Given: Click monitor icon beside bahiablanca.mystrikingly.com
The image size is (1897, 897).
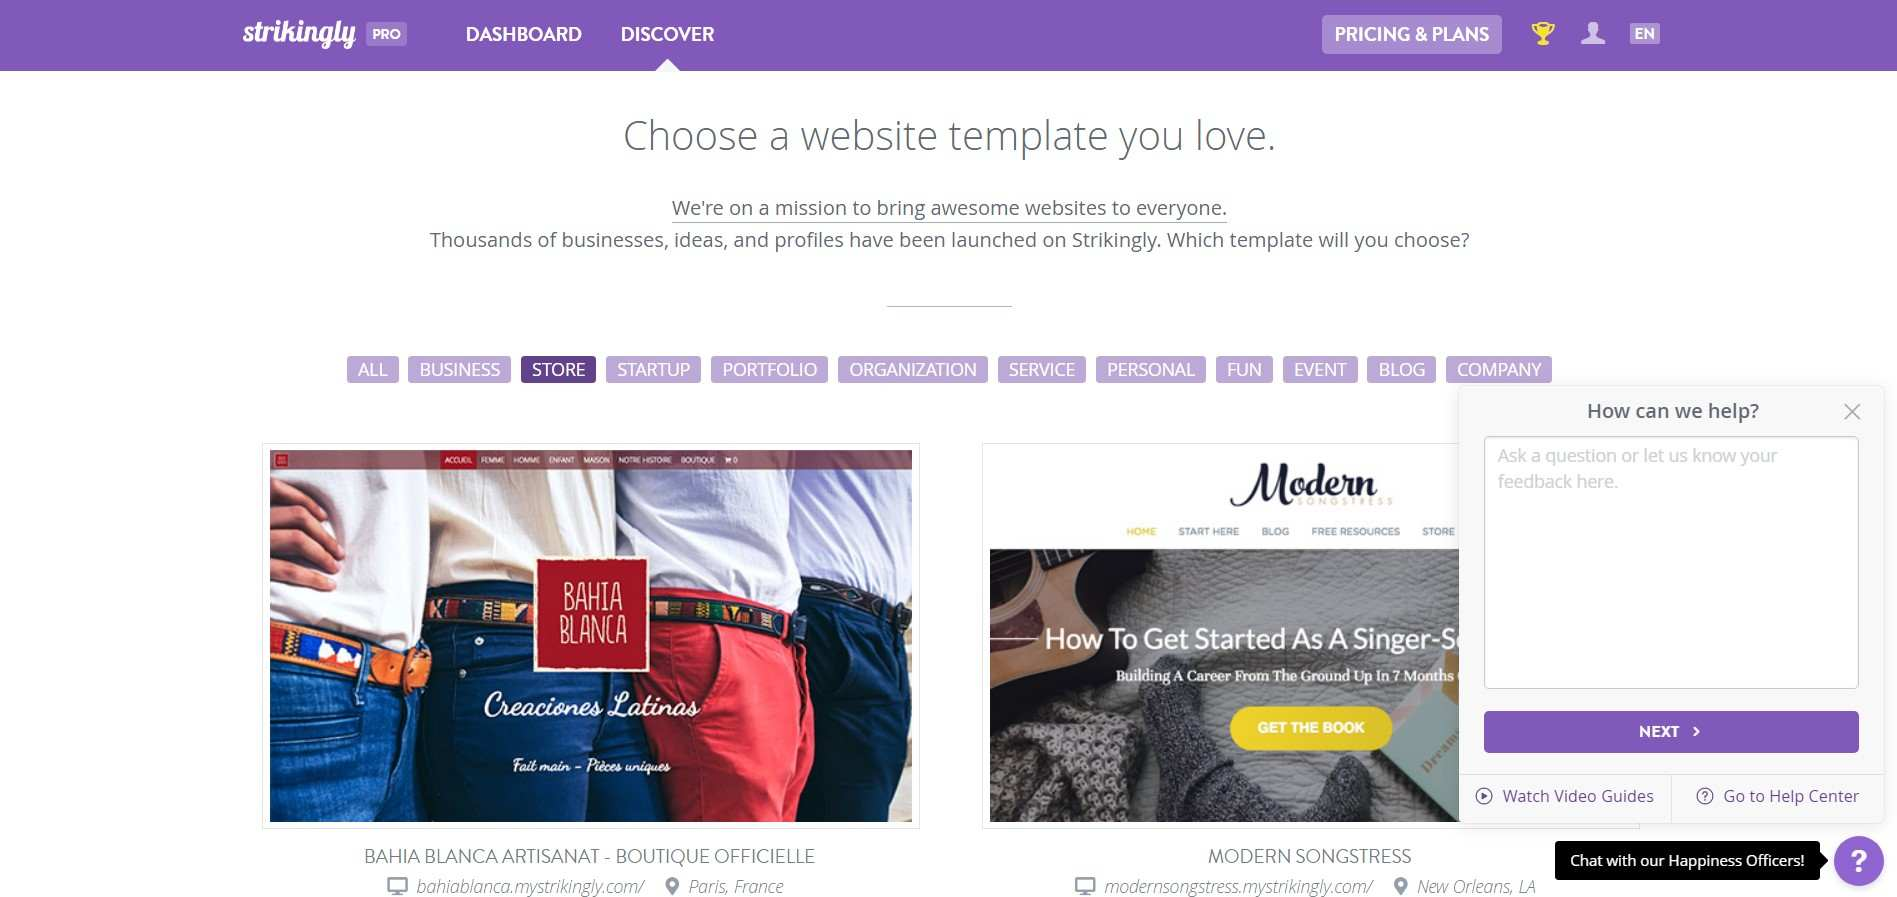Looking at the screenshot, I should [x=397, y=886].
